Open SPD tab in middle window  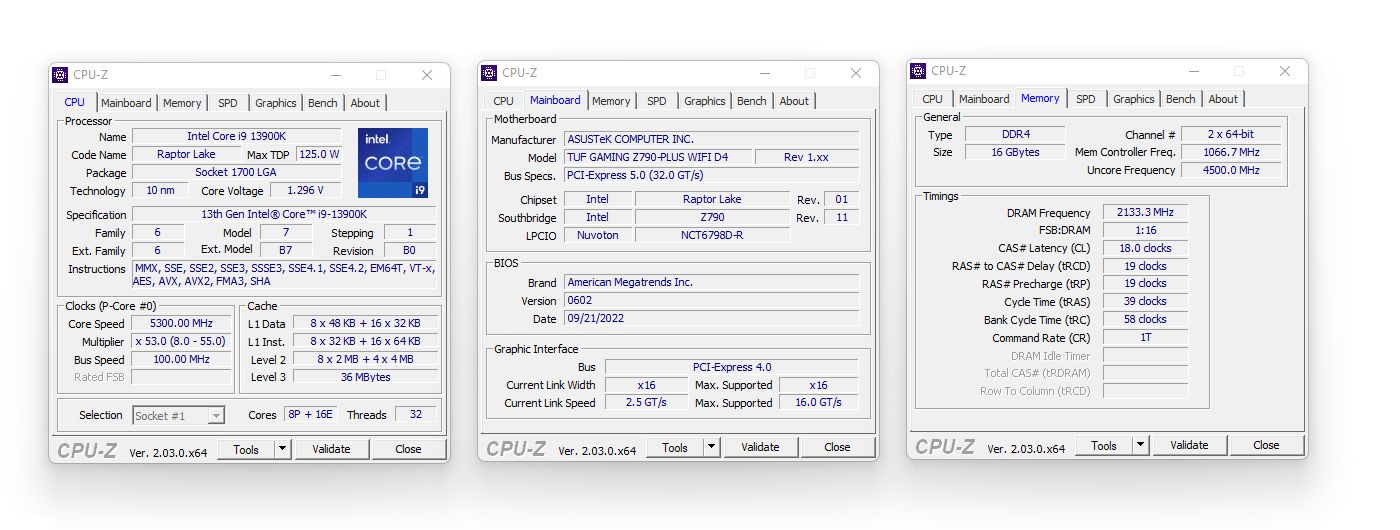[x=657, y=101]
